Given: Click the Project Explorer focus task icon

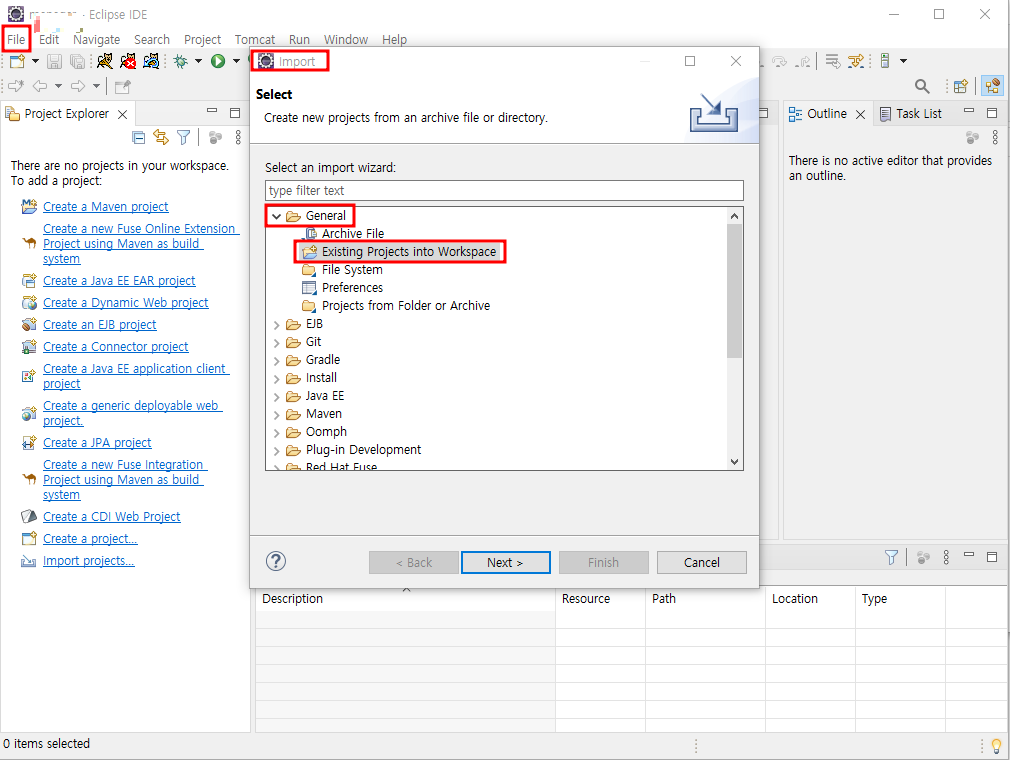Looking at the screenshot, I should [x=215, y=137].
